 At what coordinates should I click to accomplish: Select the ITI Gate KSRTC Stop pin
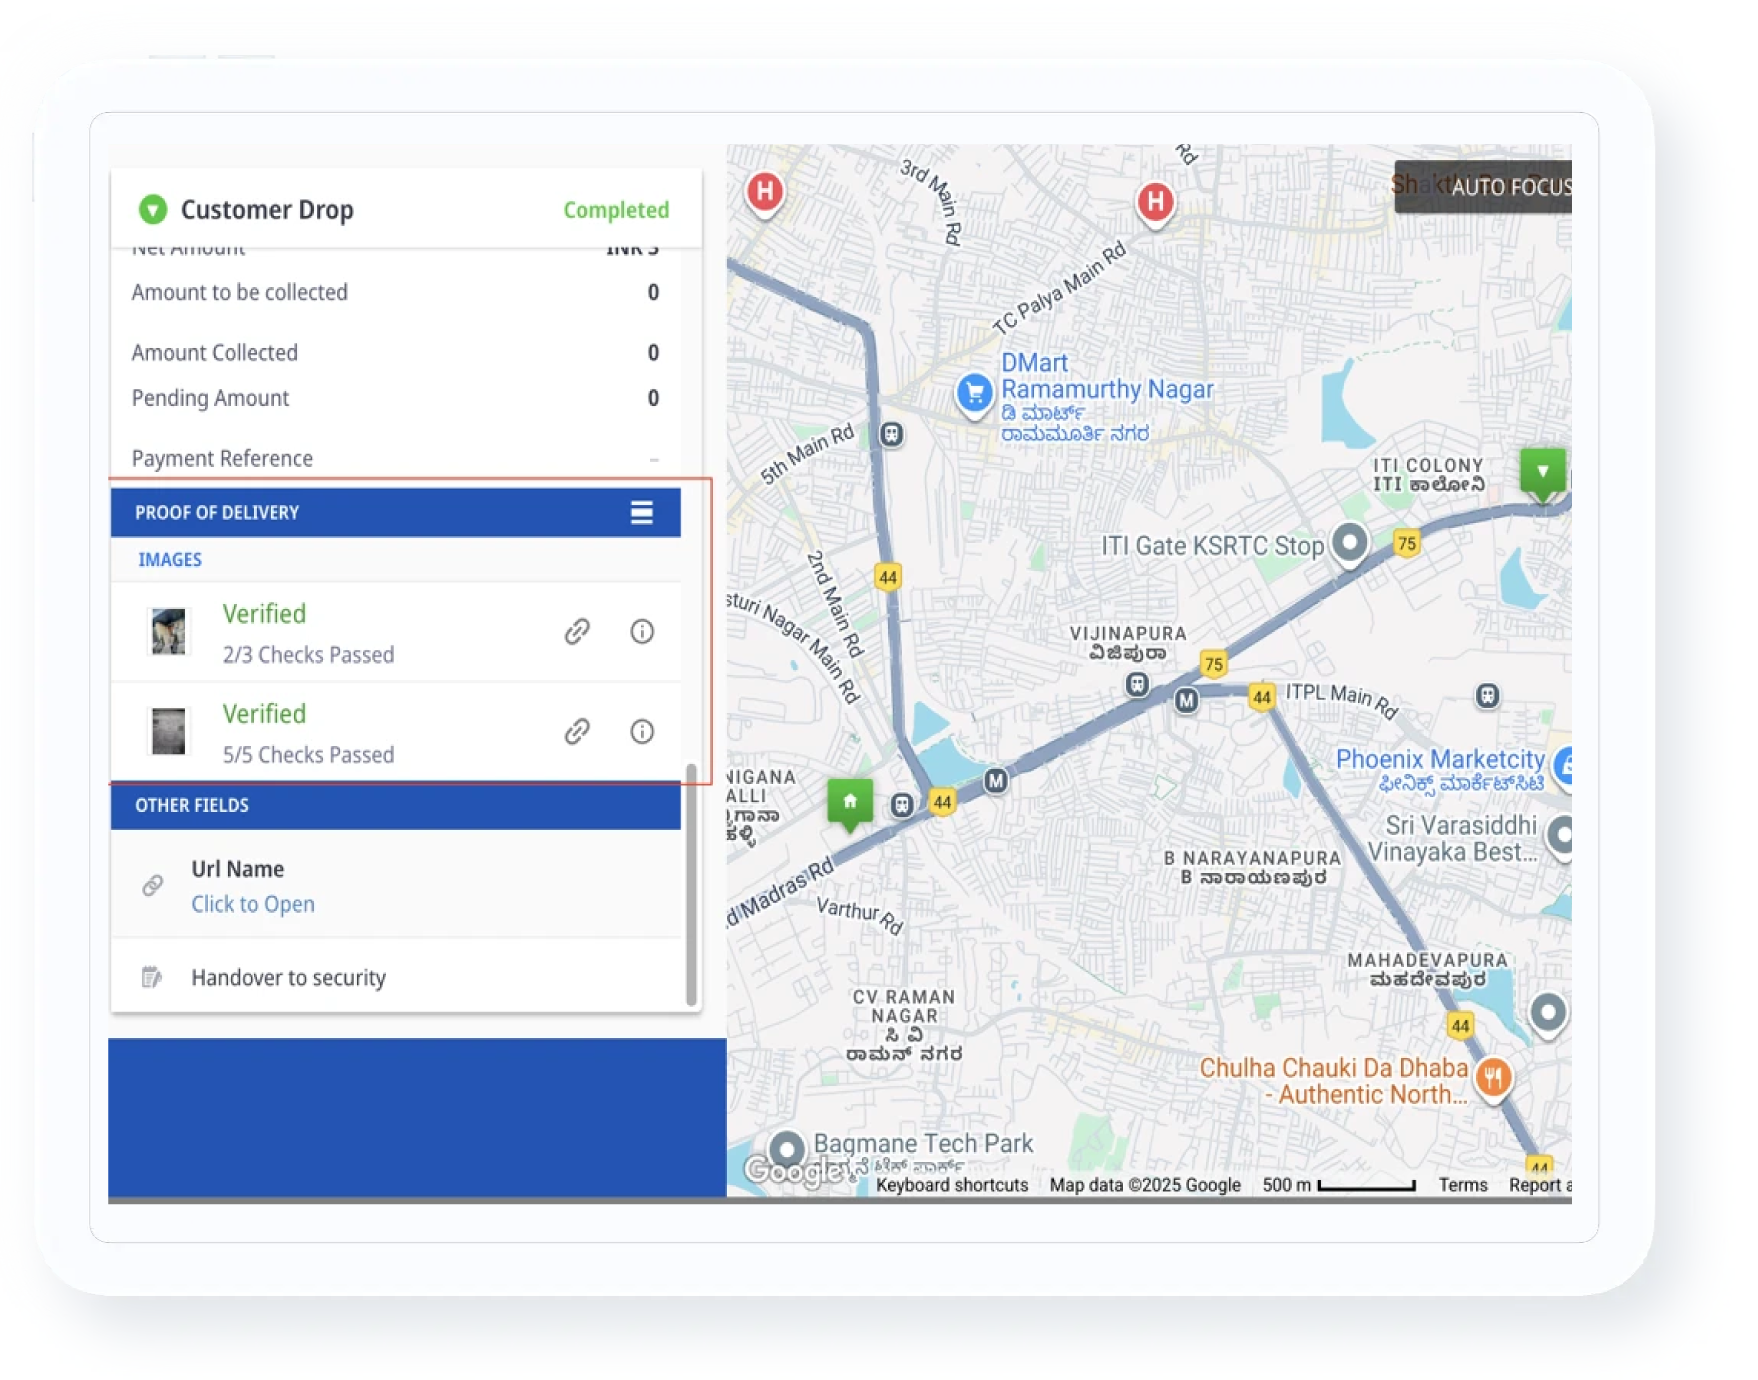[x=1350, y=543]
